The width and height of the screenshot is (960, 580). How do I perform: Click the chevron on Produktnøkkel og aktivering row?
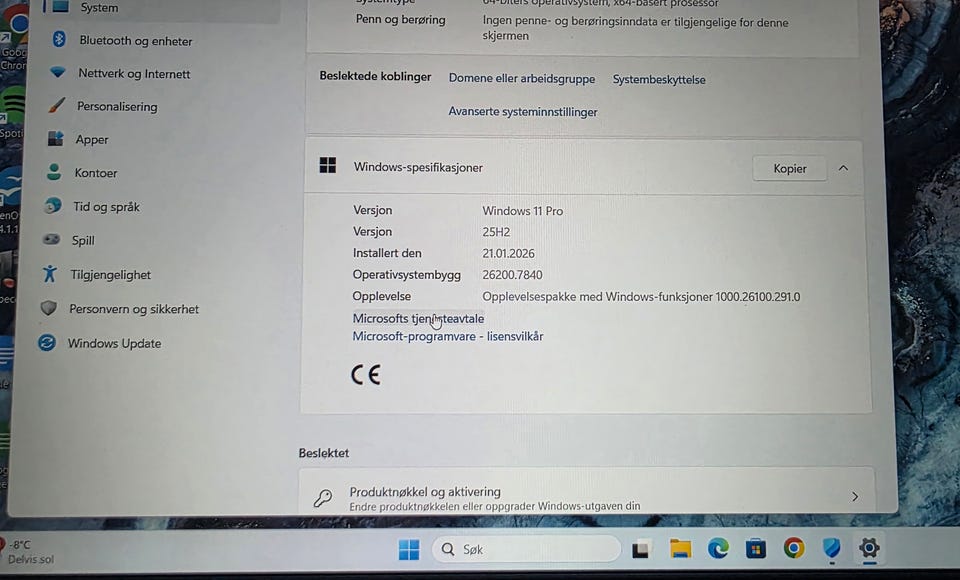click(x=855, y=497)
